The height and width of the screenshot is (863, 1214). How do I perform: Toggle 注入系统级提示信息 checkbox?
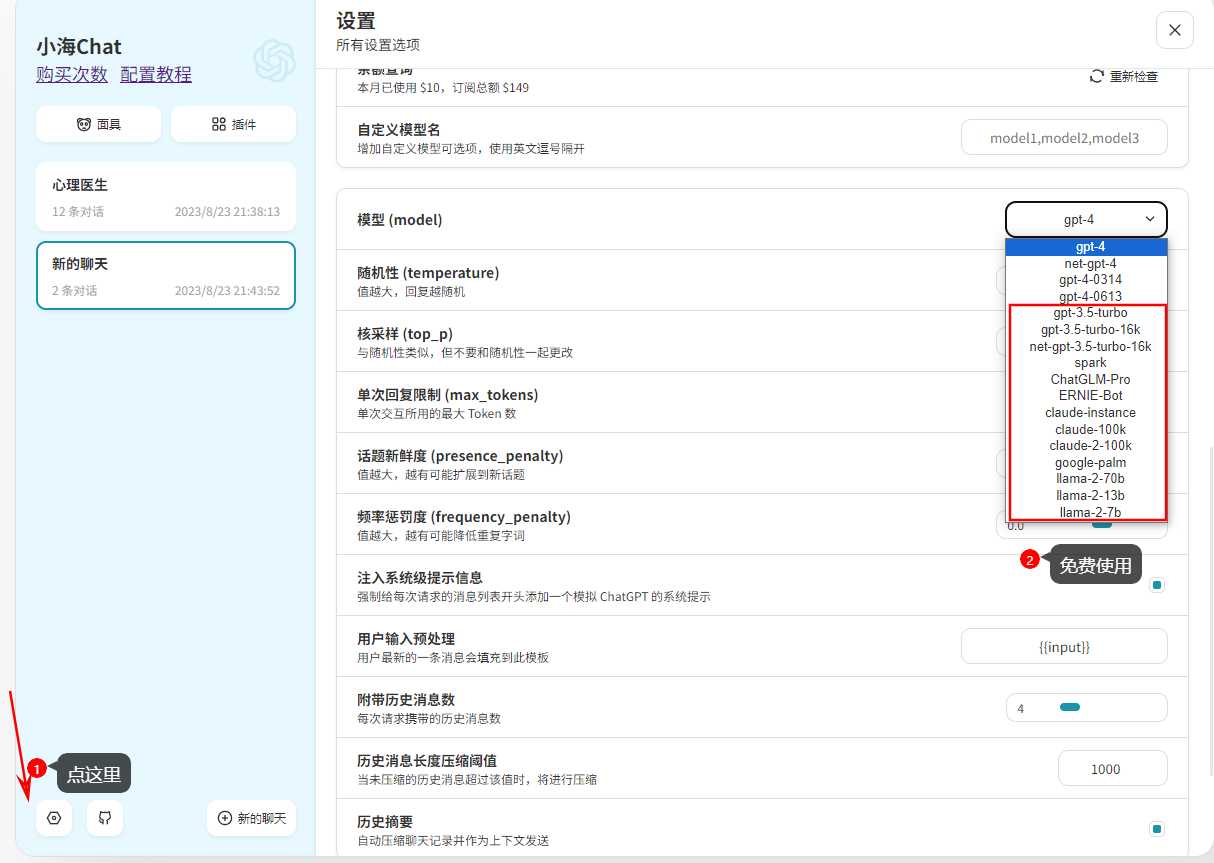1157,585
